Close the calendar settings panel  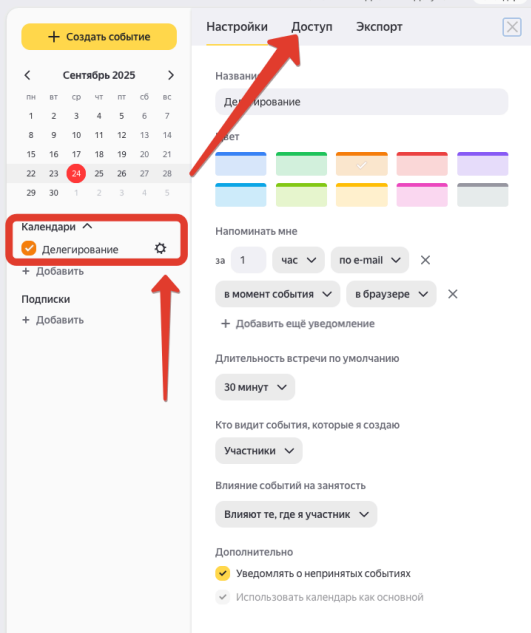click(x=512, y=27)
